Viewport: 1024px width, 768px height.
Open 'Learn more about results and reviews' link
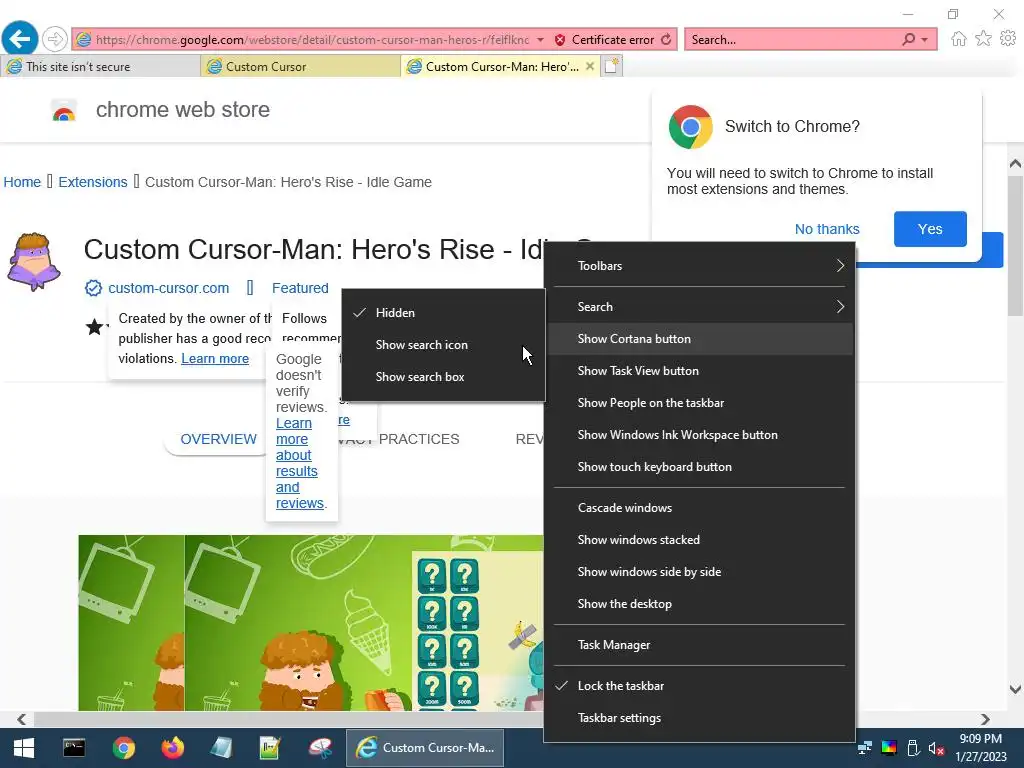pos(298,463)
